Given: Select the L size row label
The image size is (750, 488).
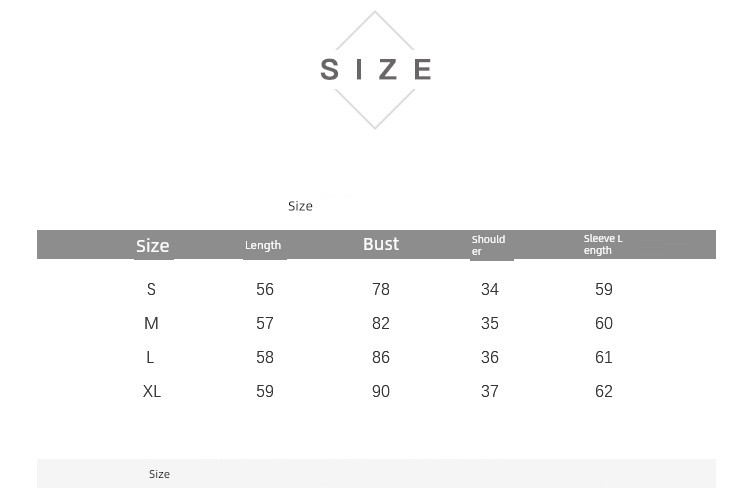Looking at the screenshot, I should (x=151, y=357).
